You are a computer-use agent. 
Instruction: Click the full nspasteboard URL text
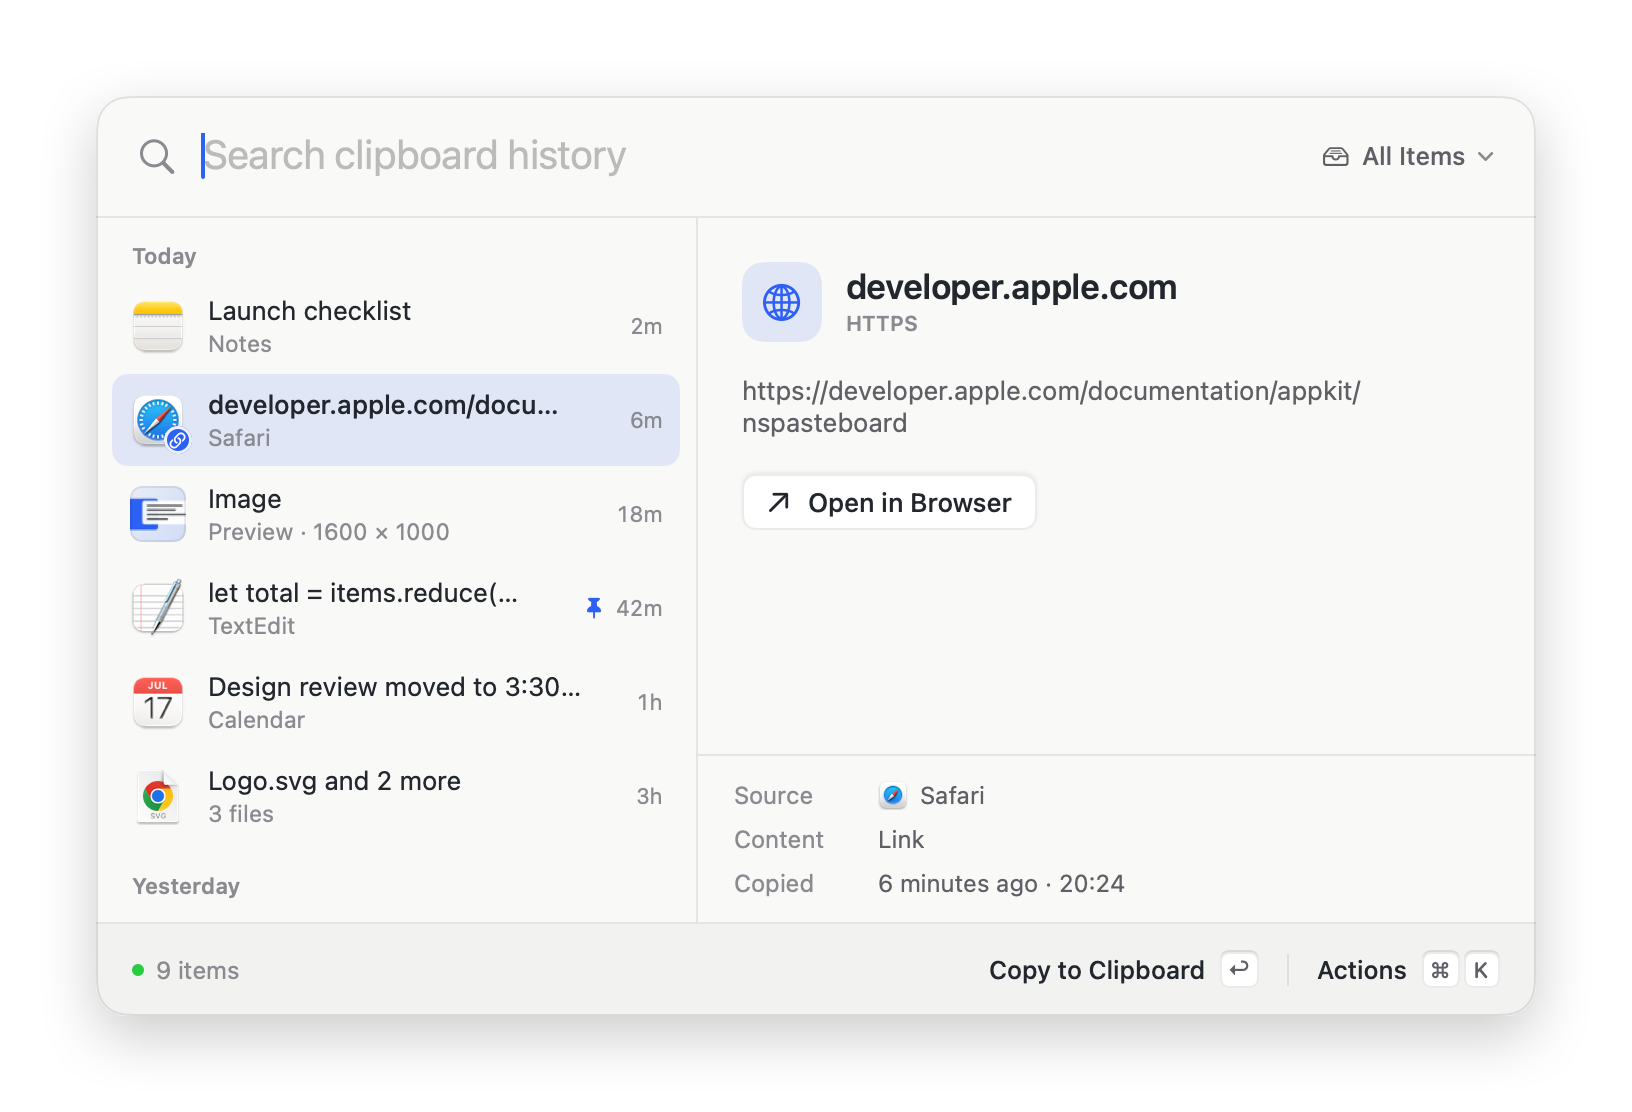(x=1051, y=407)
